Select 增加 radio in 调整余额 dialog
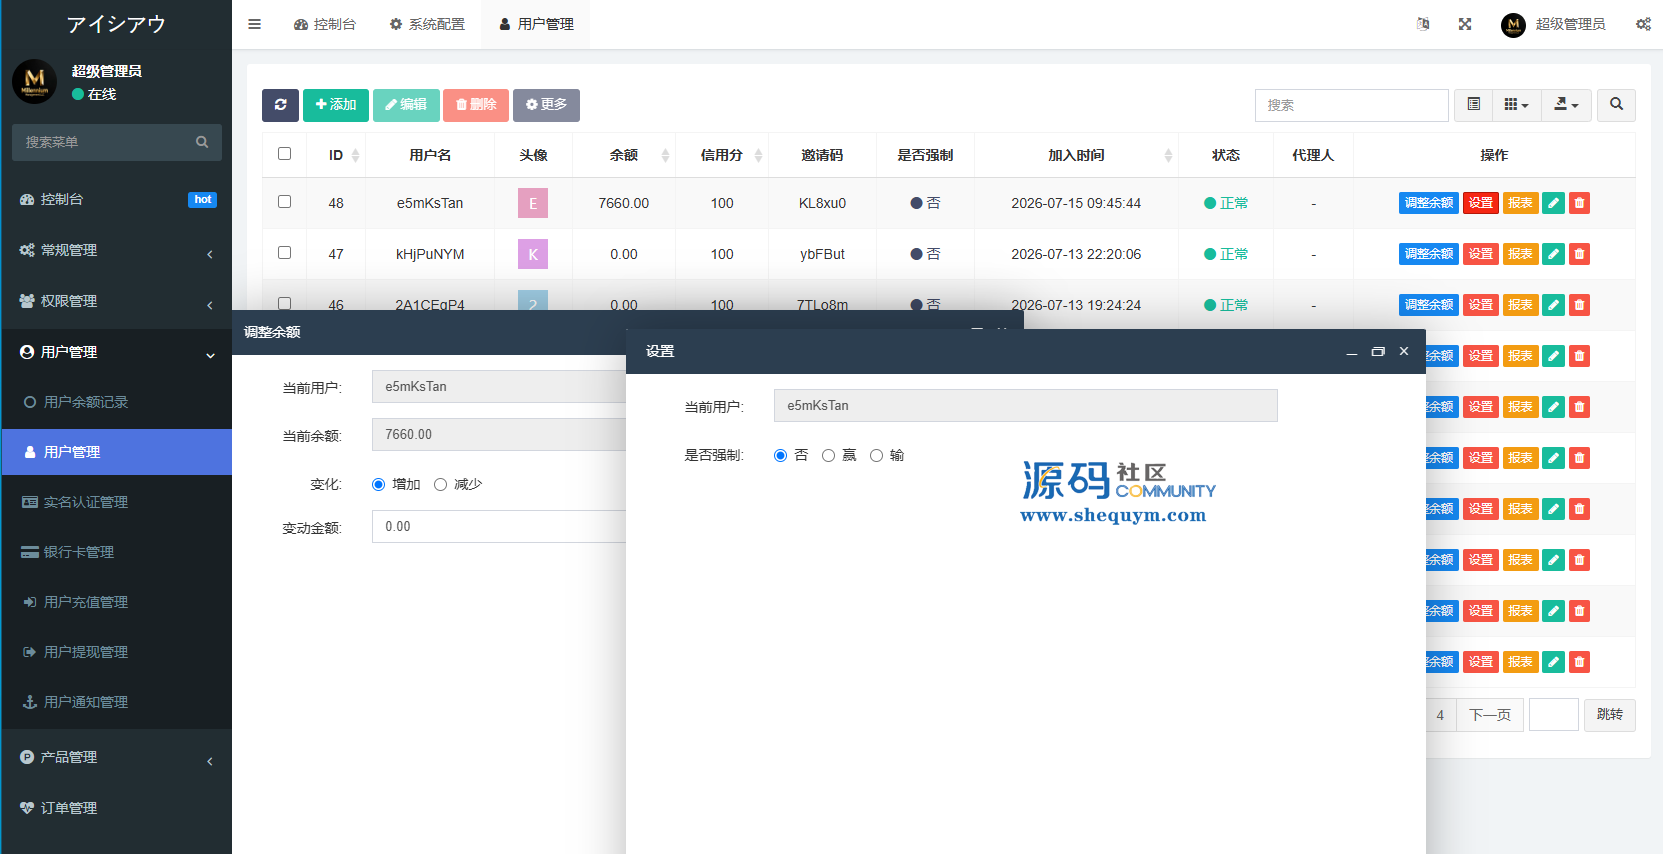This screenshot has width=1663, height=854. (x=378, y=485)
